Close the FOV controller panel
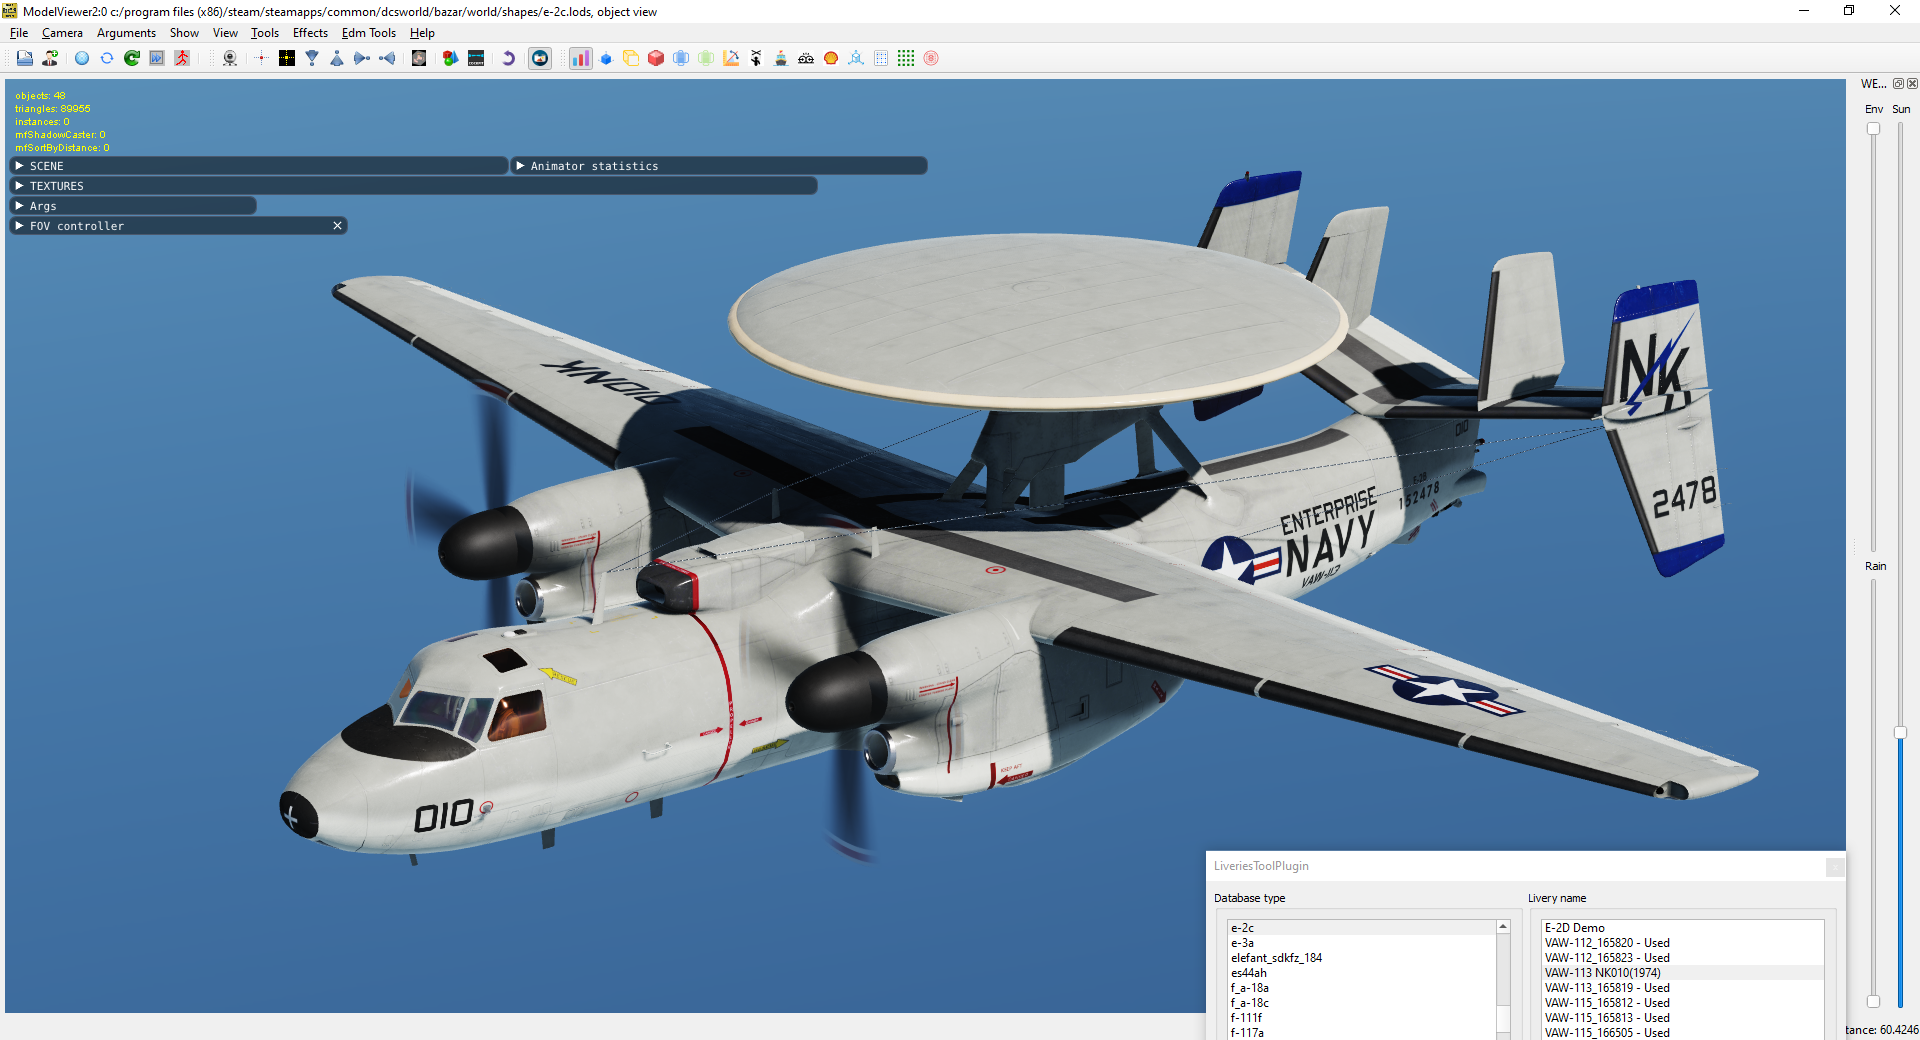 pyautogui.click(x=338, y=226)
